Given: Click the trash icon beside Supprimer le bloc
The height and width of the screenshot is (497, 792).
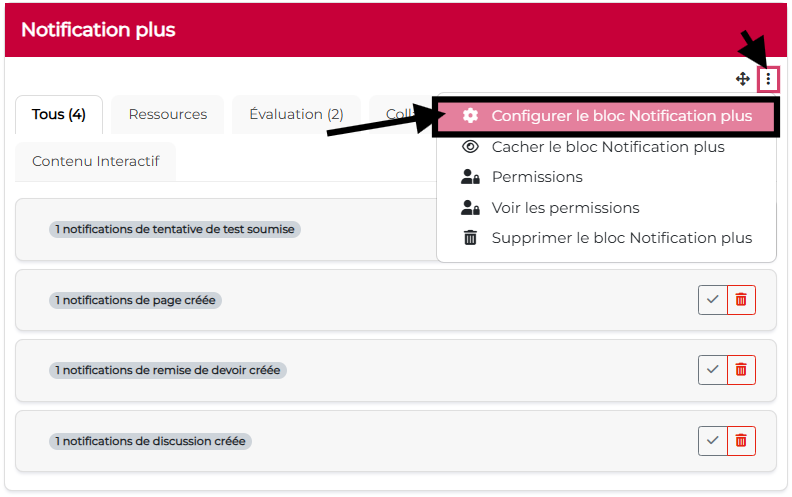Looking at the screenshot, I should 470,238.
